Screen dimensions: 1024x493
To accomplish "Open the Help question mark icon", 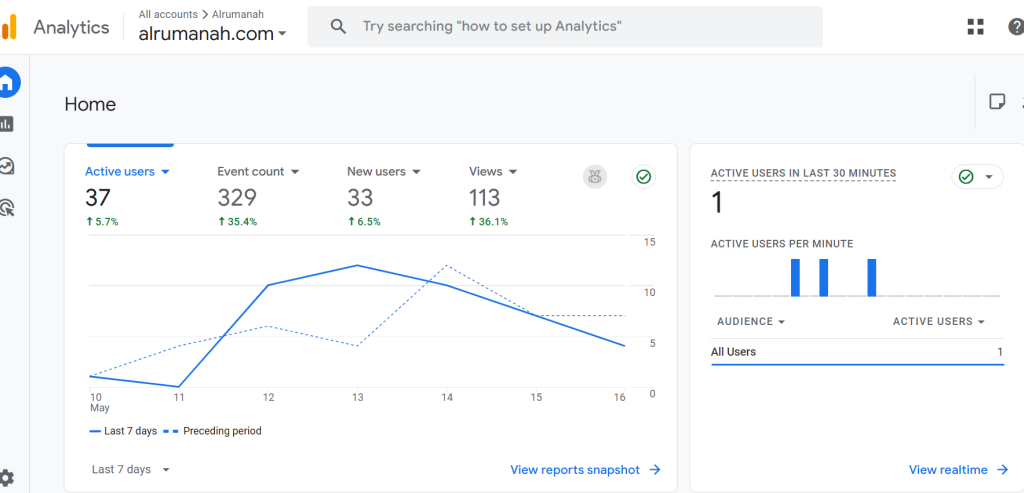I will 1016,27.
